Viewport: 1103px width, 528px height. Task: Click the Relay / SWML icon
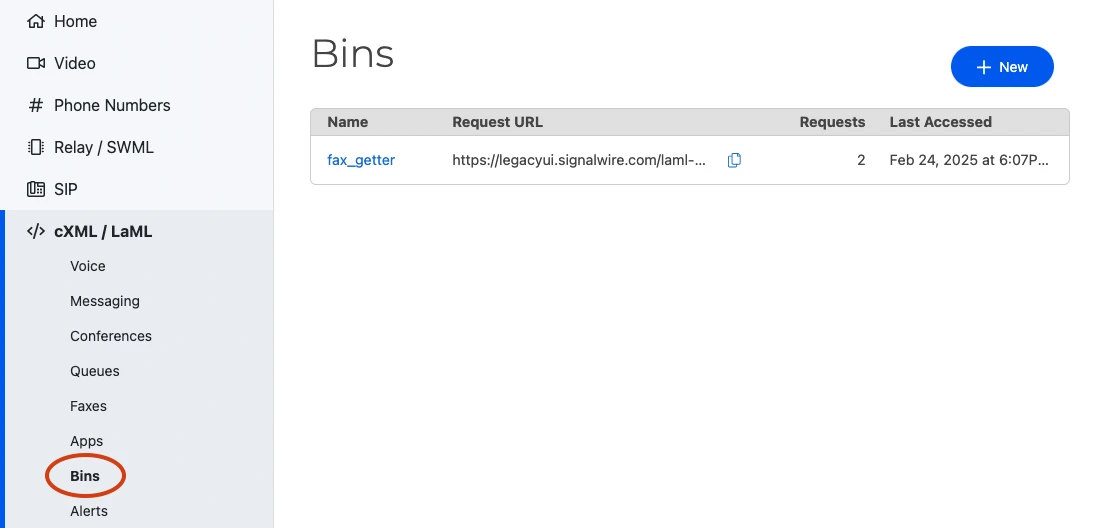click(x=36, y=147)
